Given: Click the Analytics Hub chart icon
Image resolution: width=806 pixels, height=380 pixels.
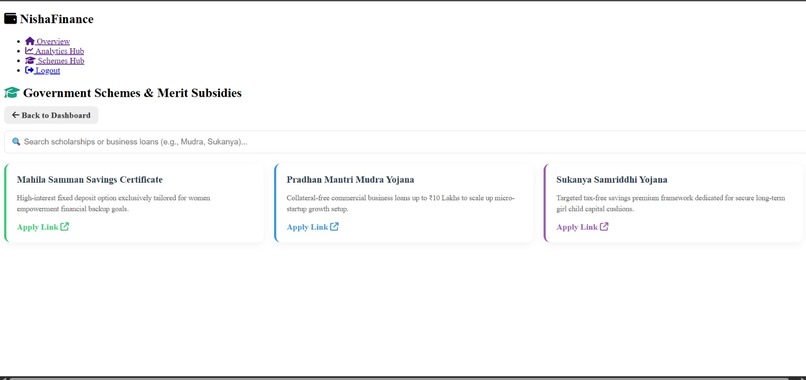Looking at the screenshot, I should coord(29,50).
